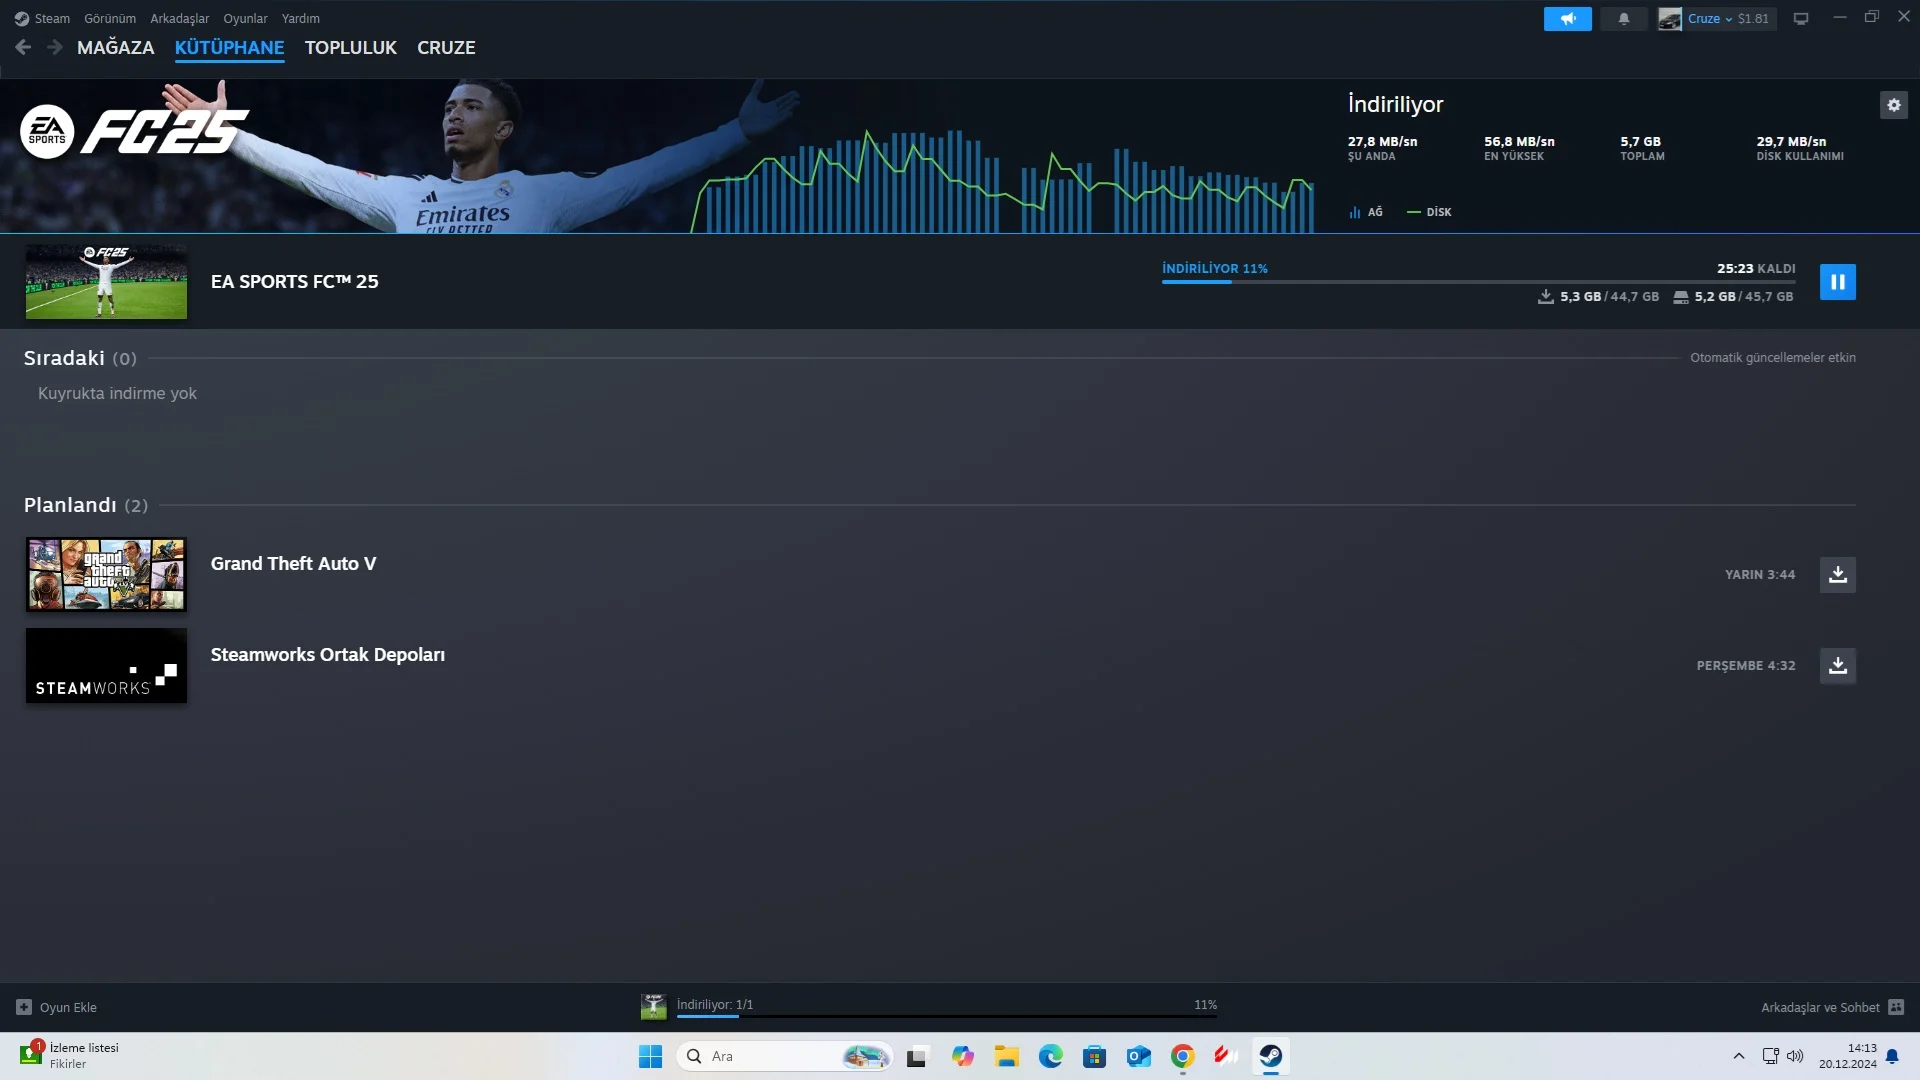Click the FC 25 download progress bar
This screenshot has height=1080, width=1920.
[x=1478, y=282]
